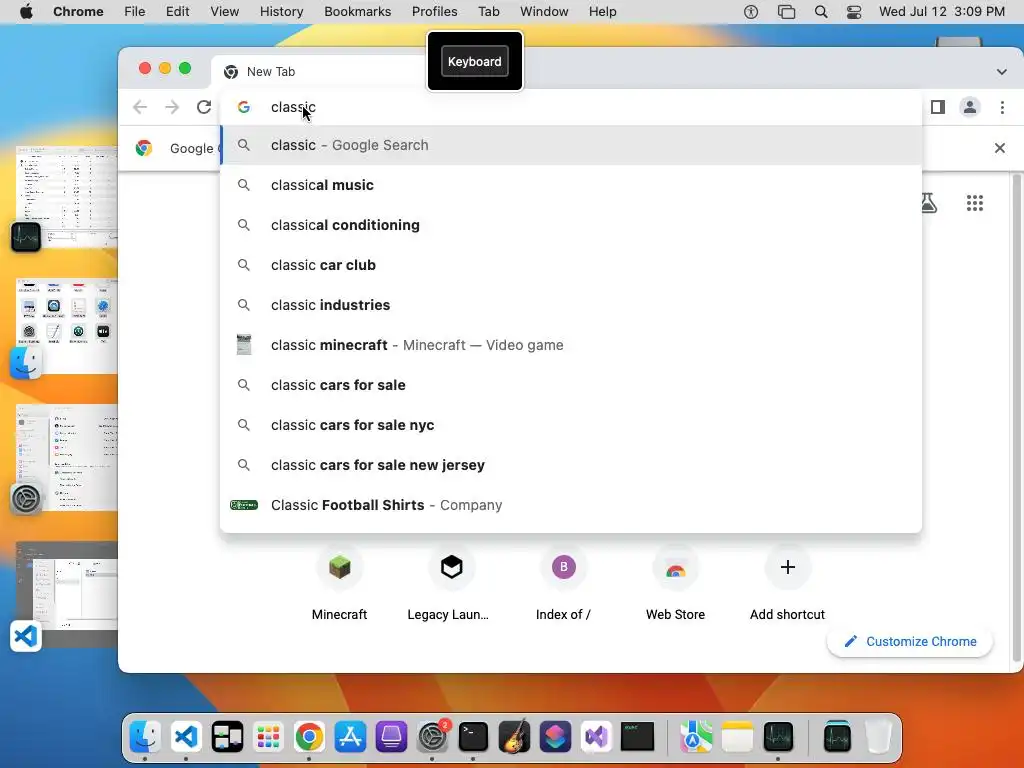Open Finder from the Dock
Screen dimensions: 1024x768
click(145, 737)
